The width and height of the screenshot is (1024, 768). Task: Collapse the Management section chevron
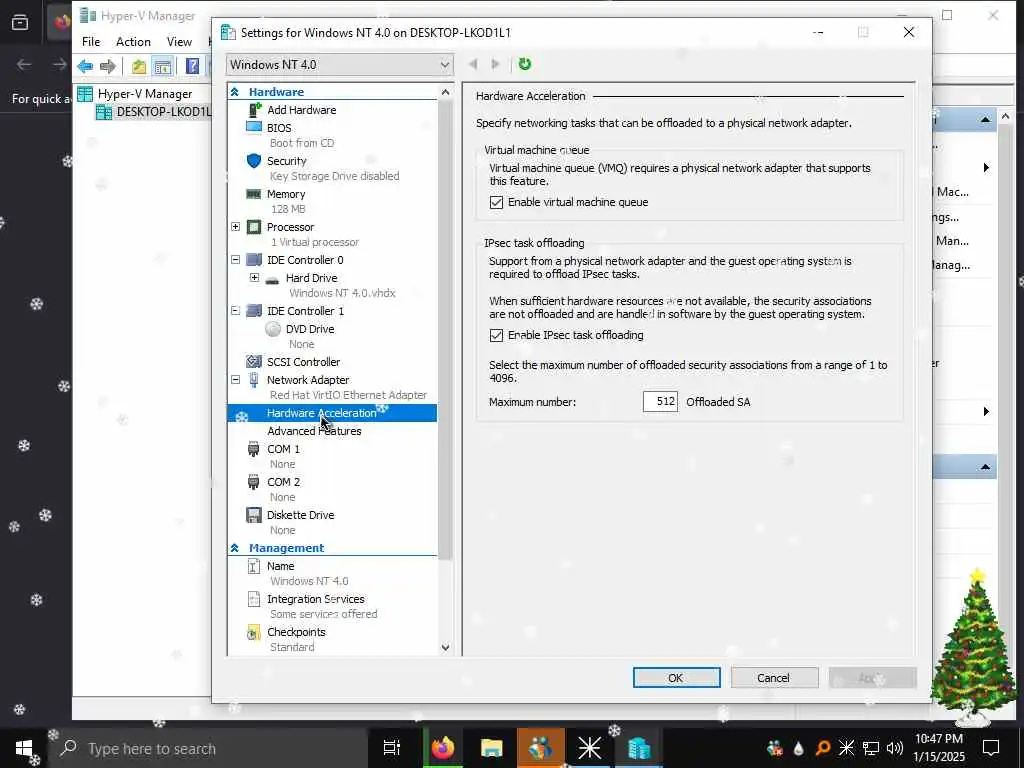click(235, 548)
